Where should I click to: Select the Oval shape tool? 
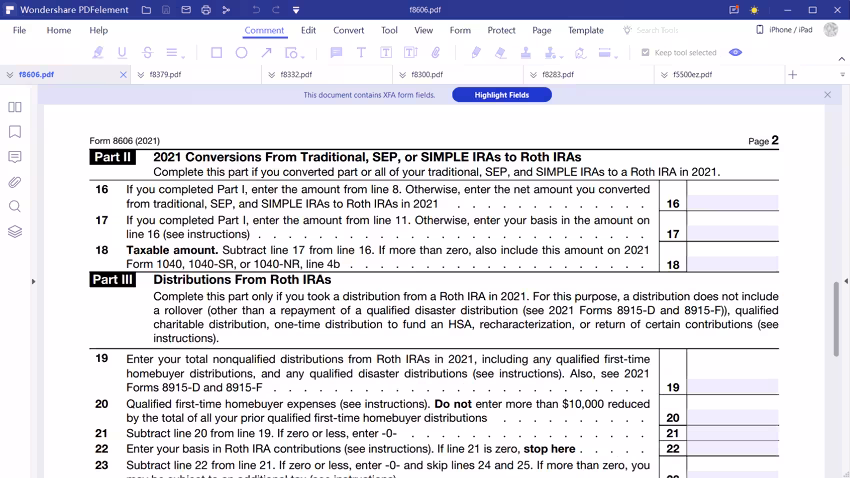tap(242, 53)
